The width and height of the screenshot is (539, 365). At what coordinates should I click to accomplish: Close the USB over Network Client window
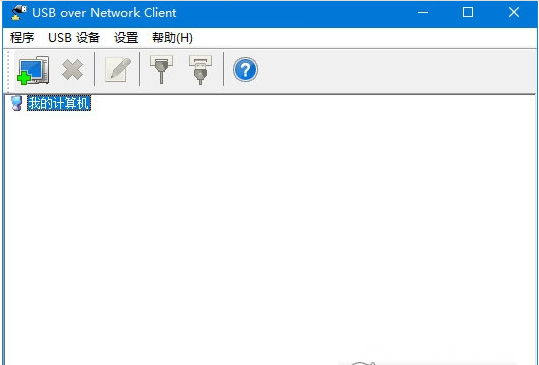point(514,13)
